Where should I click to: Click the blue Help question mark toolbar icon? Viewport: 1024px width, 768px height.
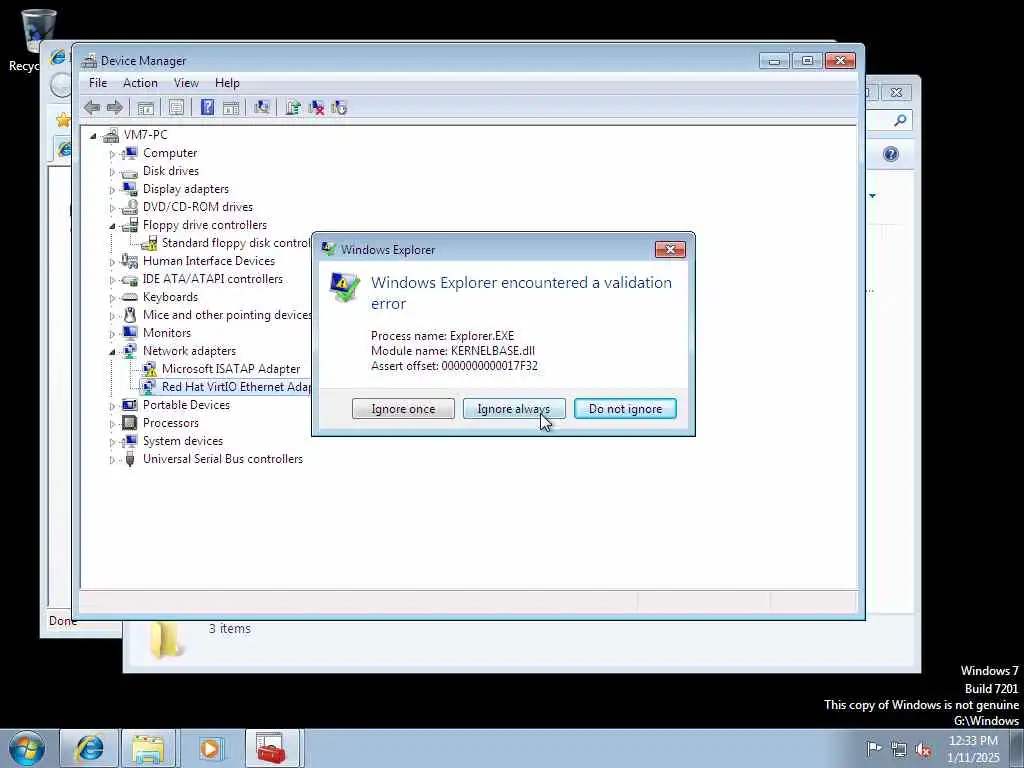[x=208, y=108]
